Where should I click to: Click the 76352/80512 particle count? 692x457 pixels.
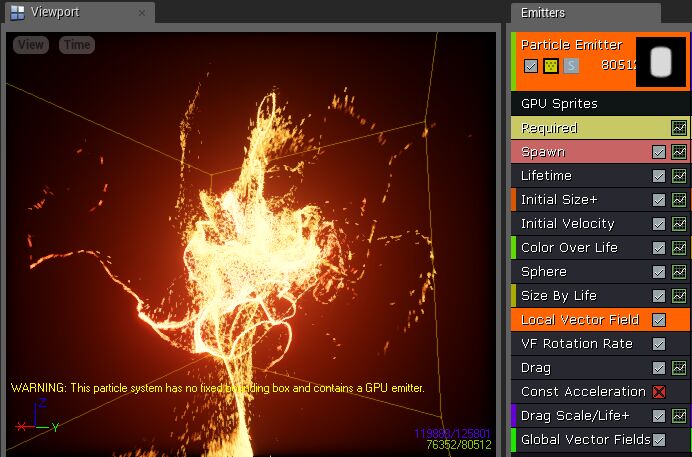pos(459,444)
